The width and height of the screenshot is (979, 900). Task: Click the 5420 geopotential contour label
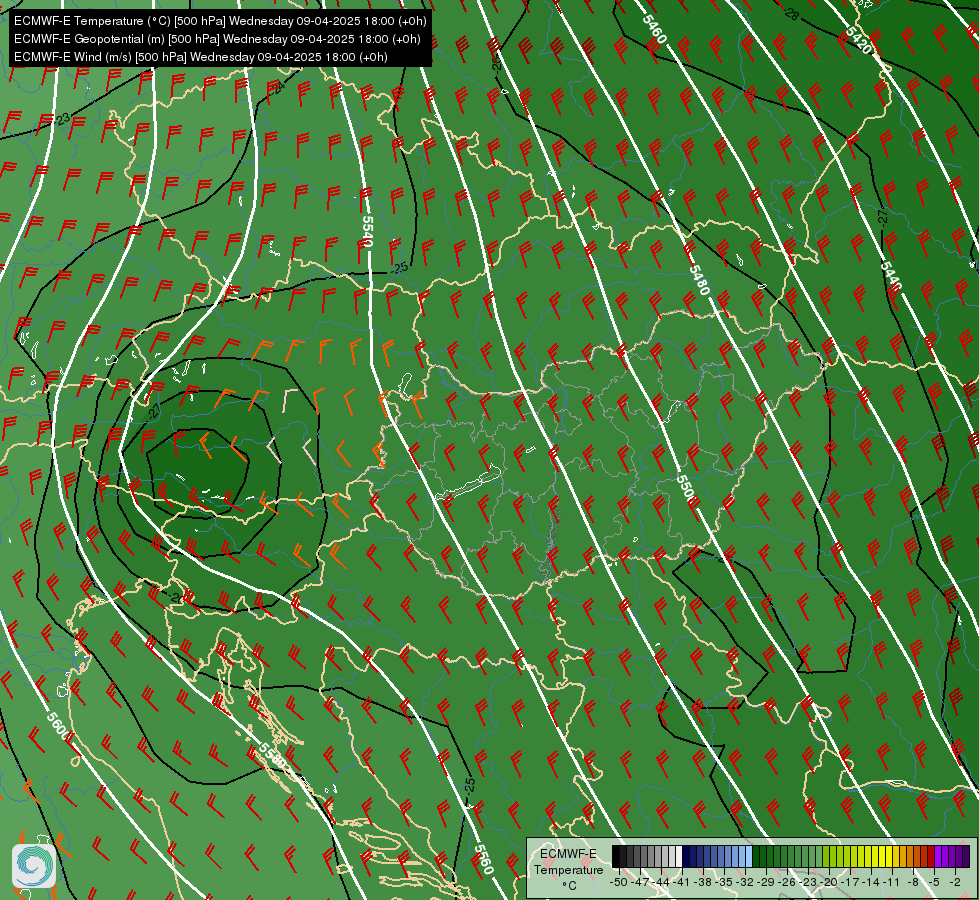(858, 41)
